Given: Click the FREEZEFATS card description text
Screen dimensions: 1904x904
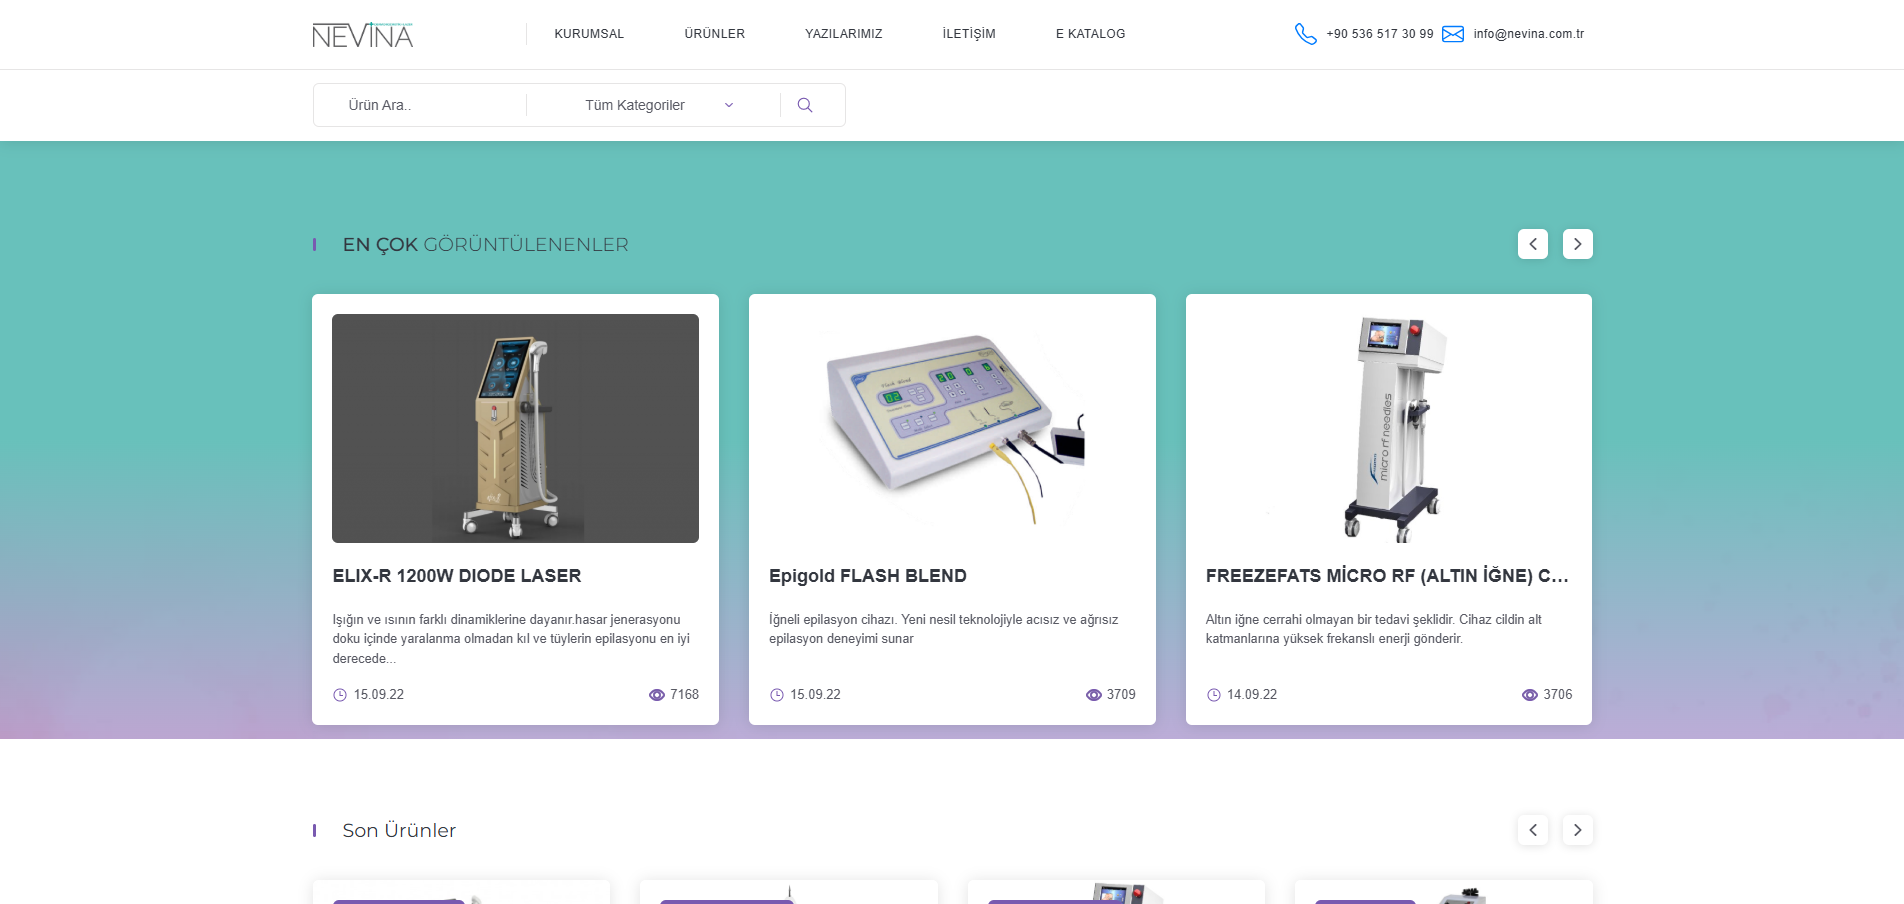Looking at the screenshot, I should pos(1374,629).
